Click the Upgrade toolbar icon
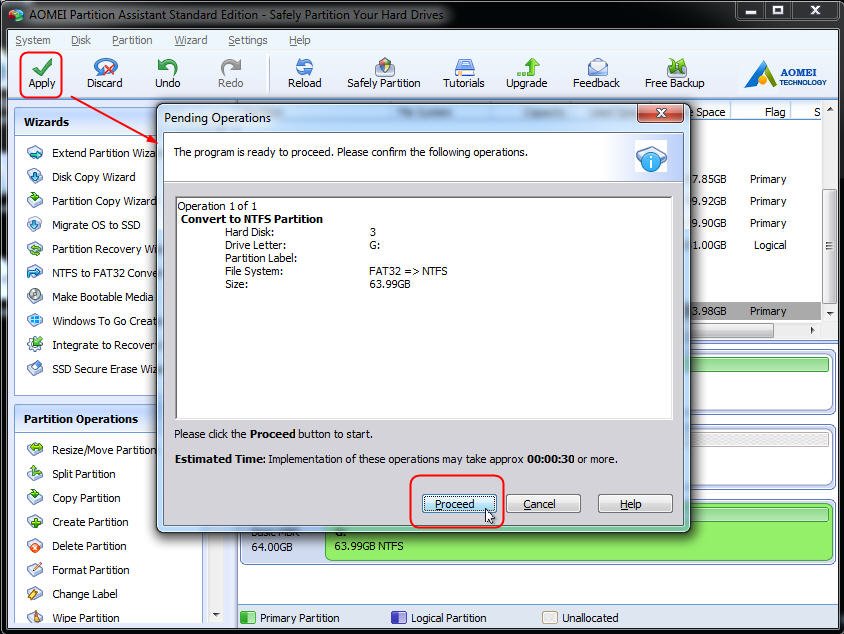Screen dimensions: 844x634 tap(526, 74)
